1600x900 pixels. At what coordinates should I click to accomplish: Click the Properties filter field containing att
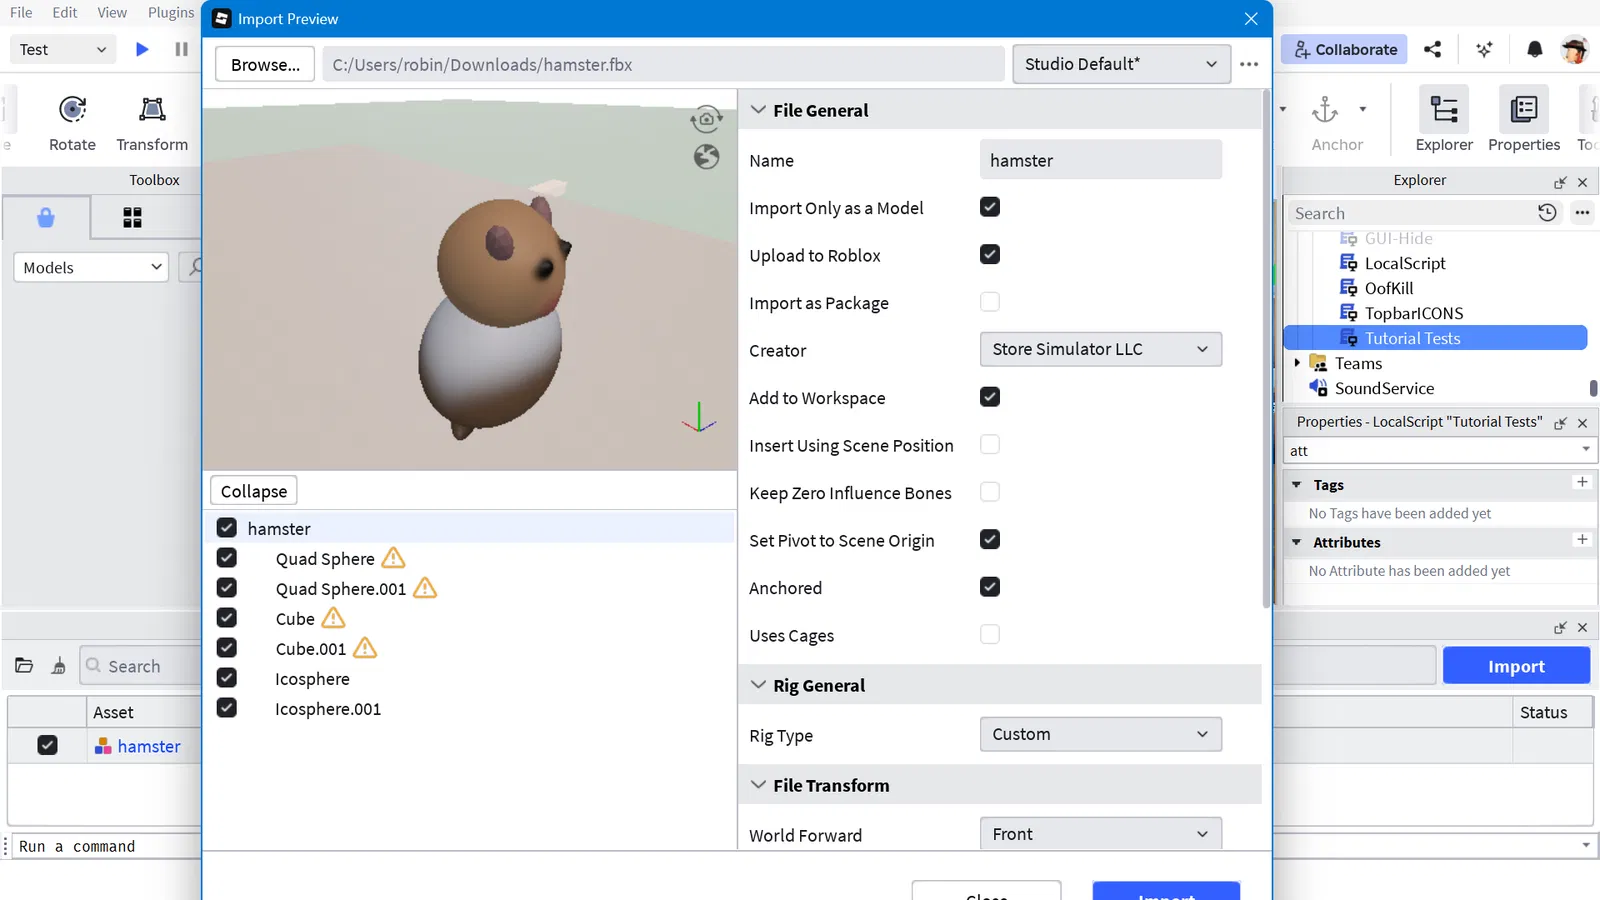point(1439,450)
